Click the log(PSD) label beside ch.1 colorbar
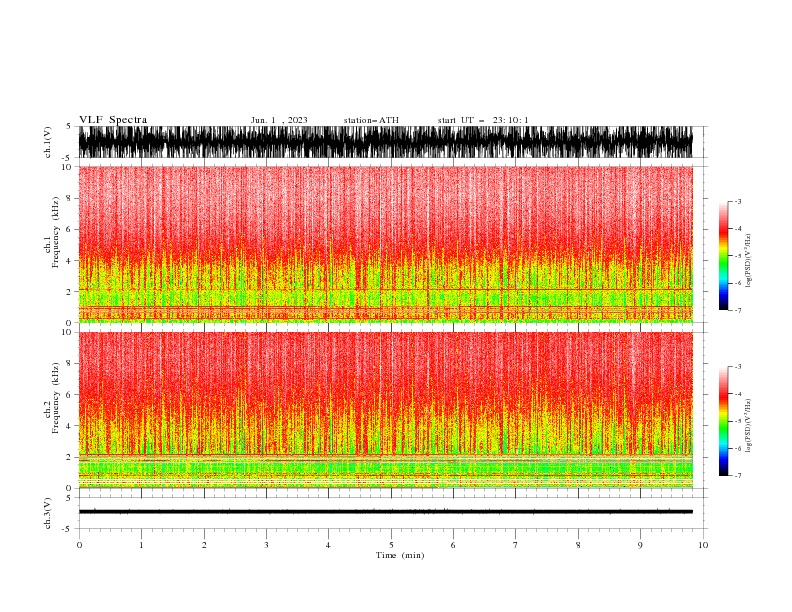Image resolution: width=792 pixels, height=612 pixels. [748, 261]
